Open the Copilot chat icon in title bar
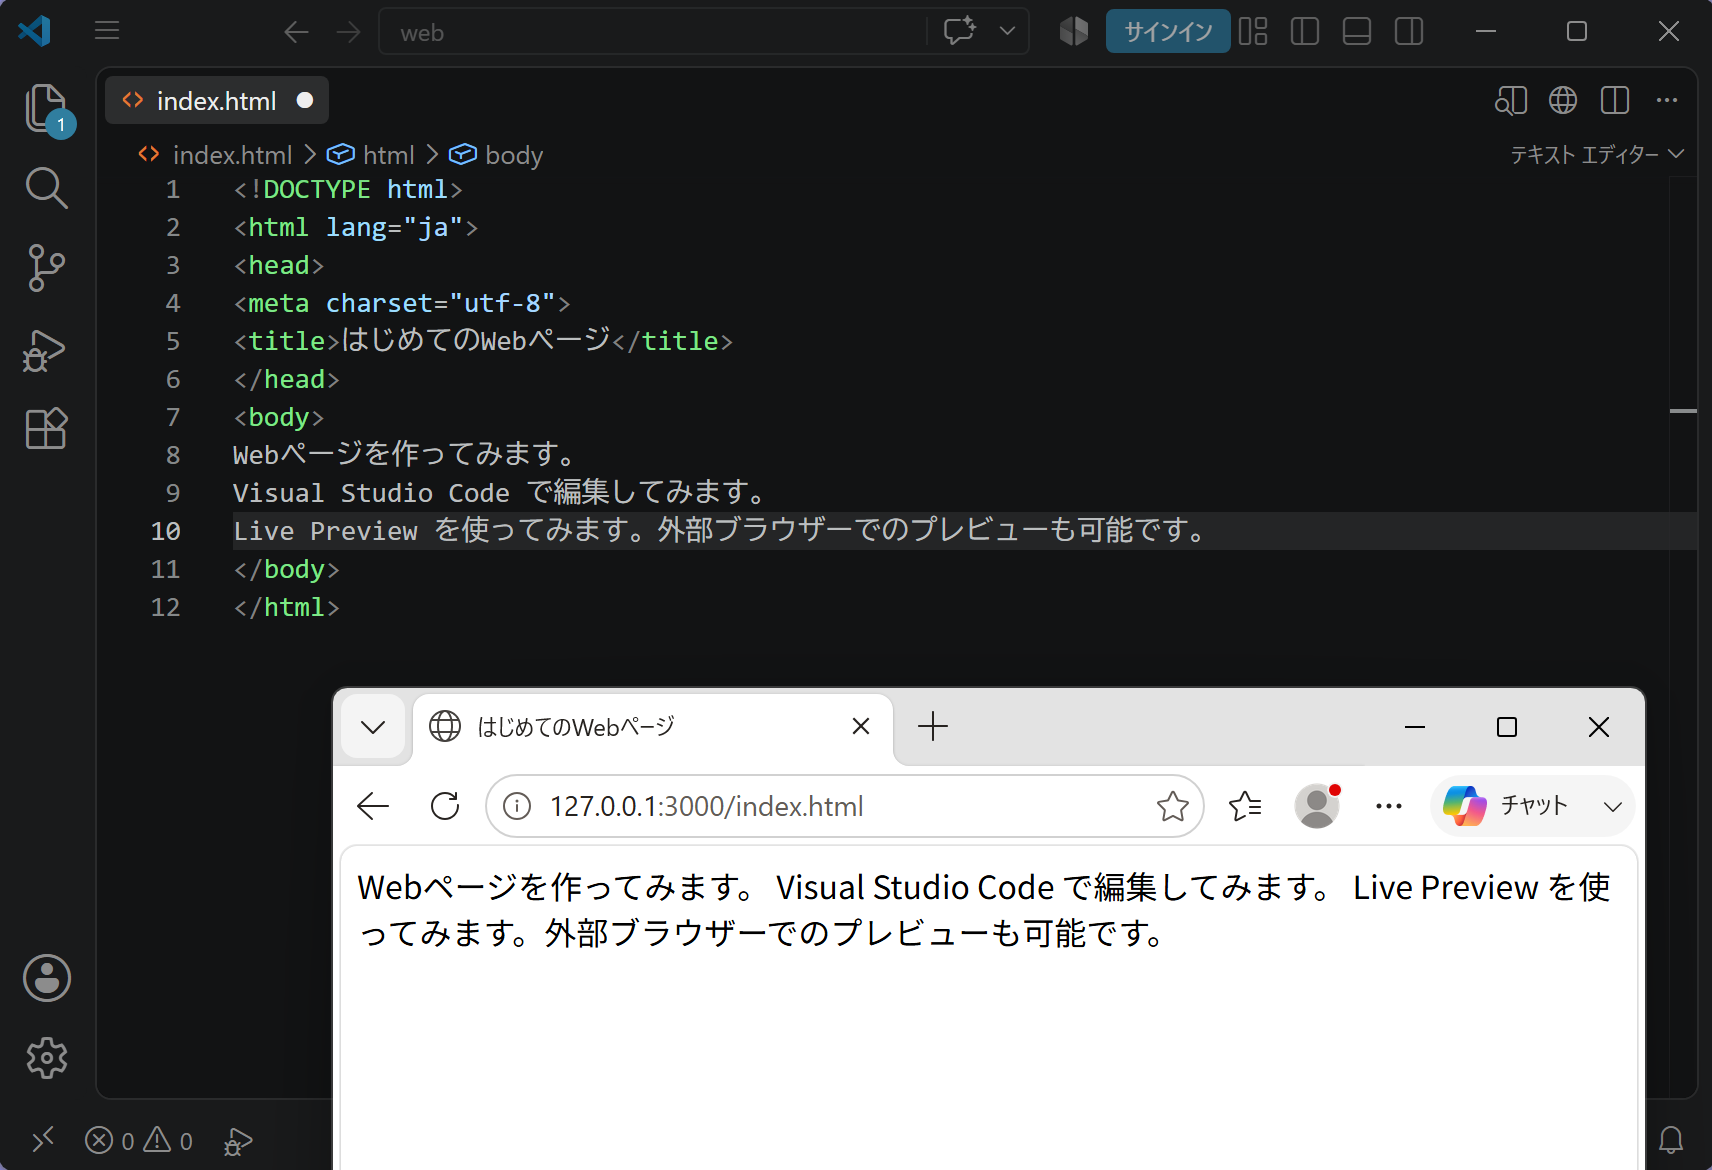Image resolution: width=1712 pixels, height=1170 pixels. click(x=960, y=31)
